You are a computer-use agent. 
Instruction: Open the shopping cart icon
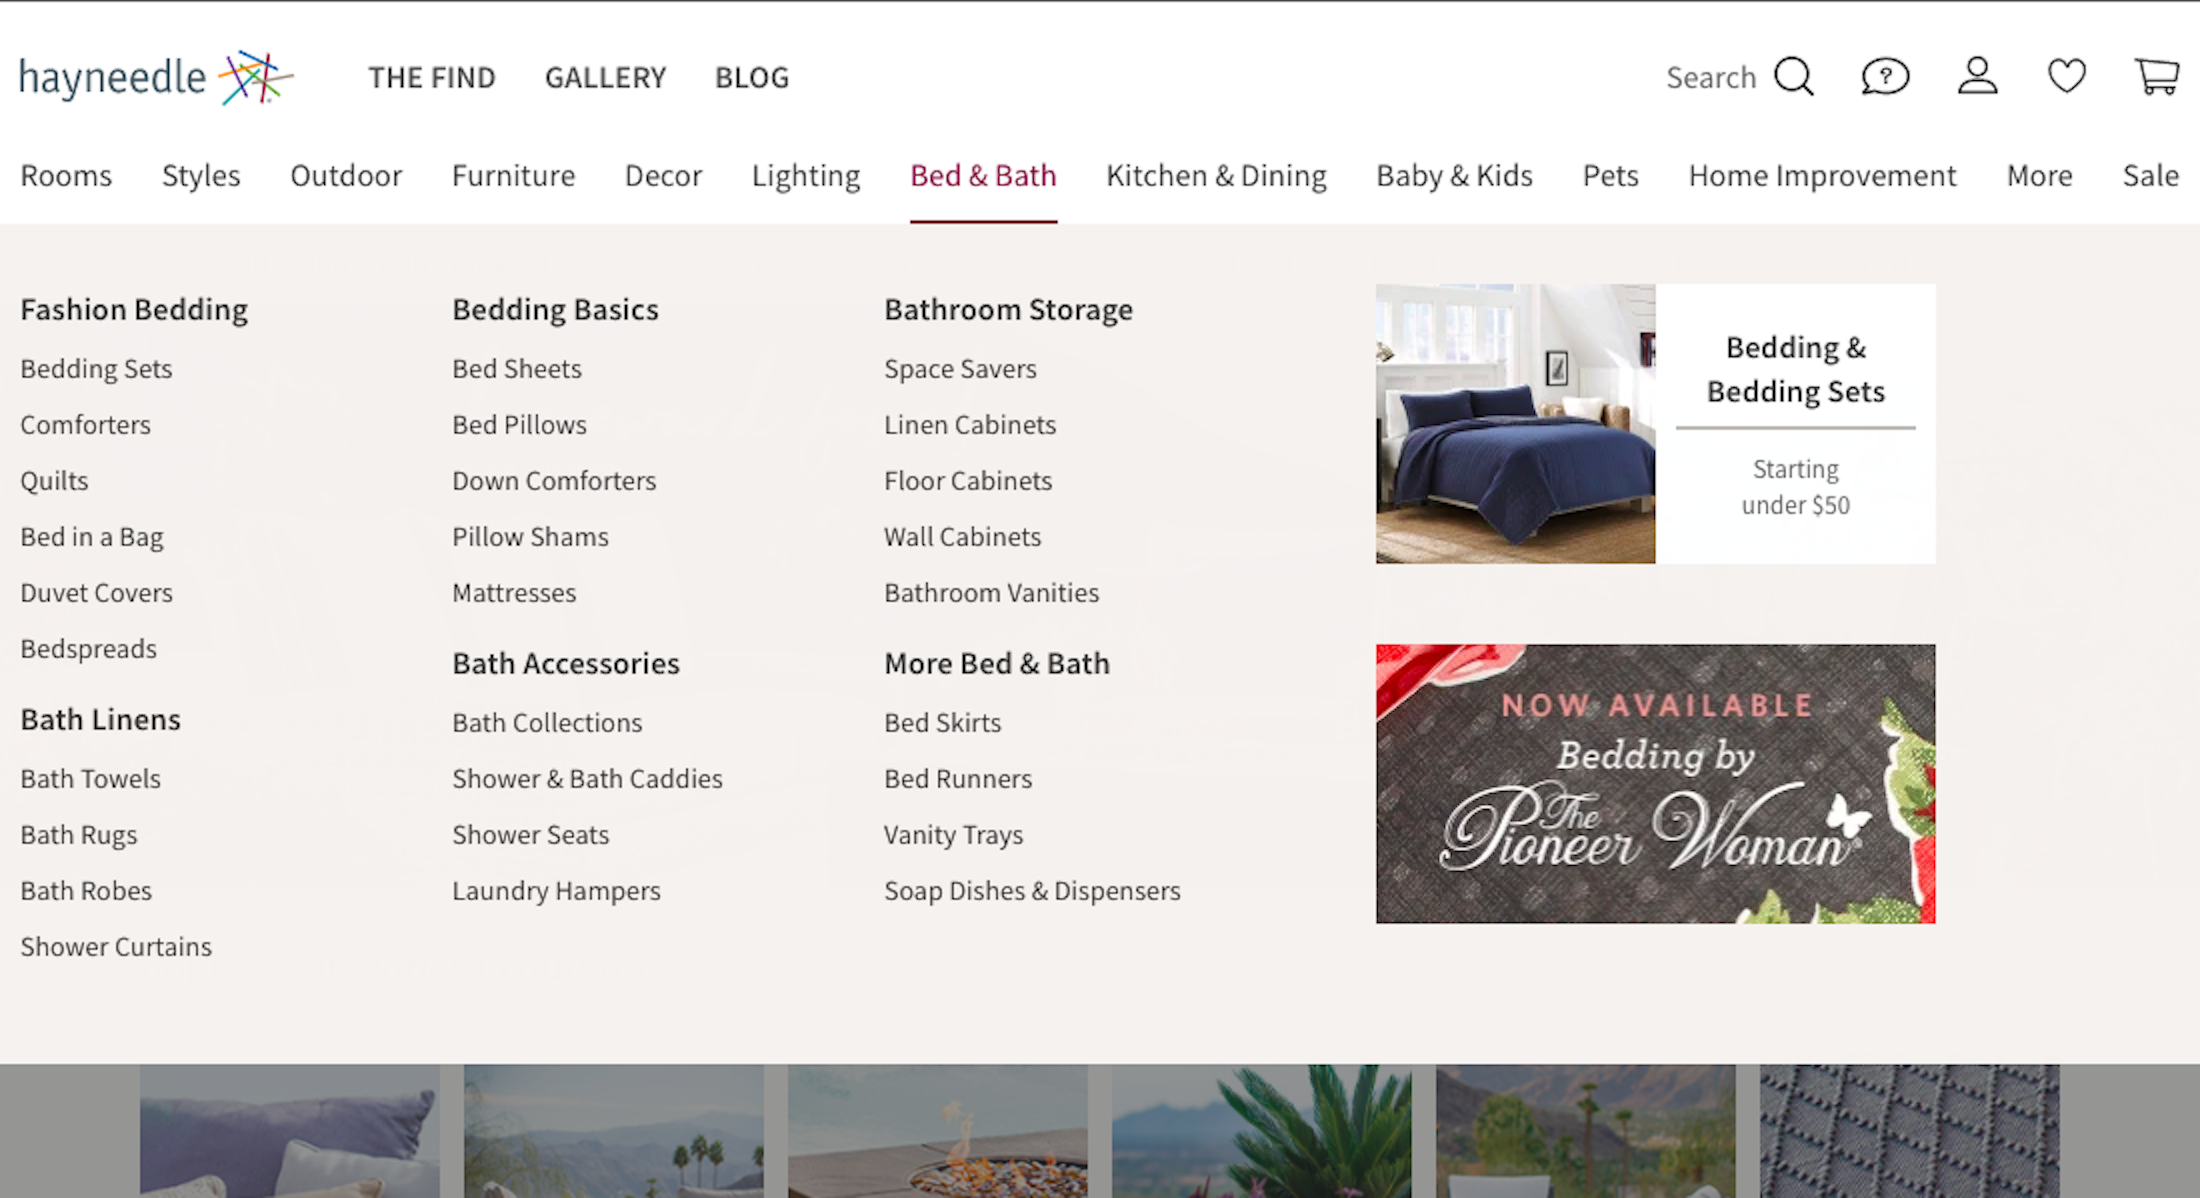(2157, 77)
